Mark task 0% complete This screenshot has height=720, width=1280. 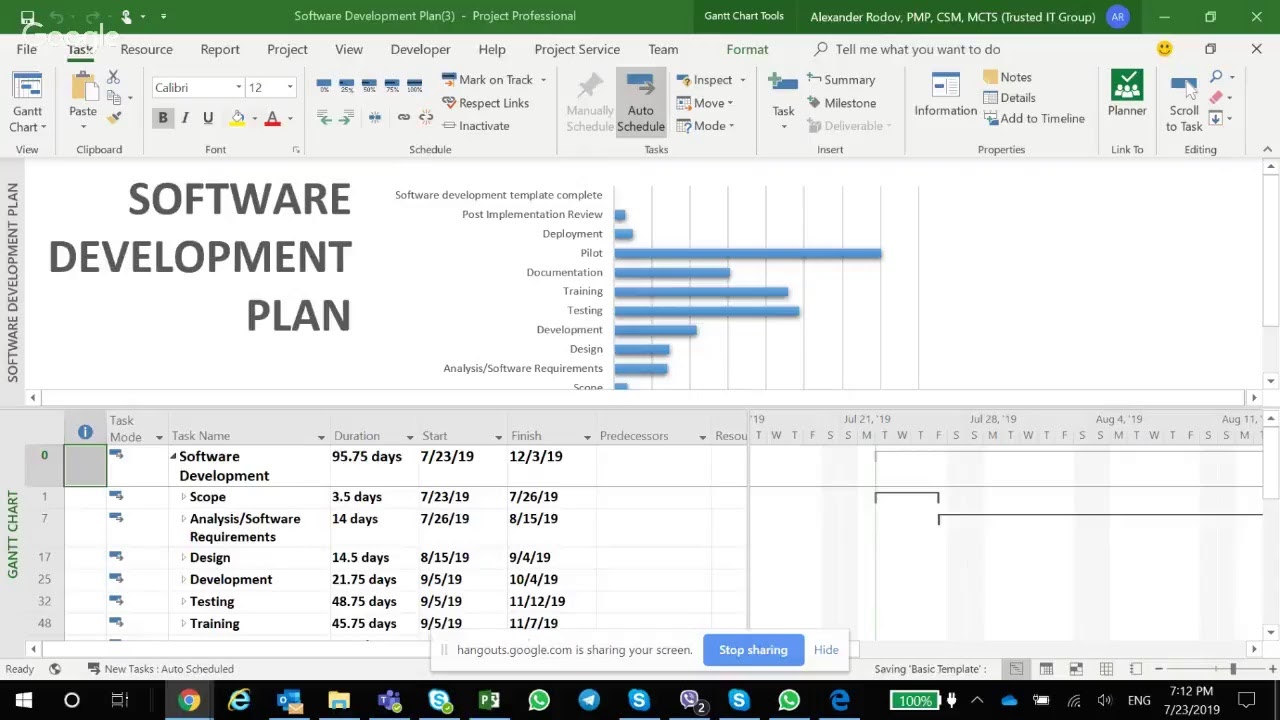tap(324, 86)
